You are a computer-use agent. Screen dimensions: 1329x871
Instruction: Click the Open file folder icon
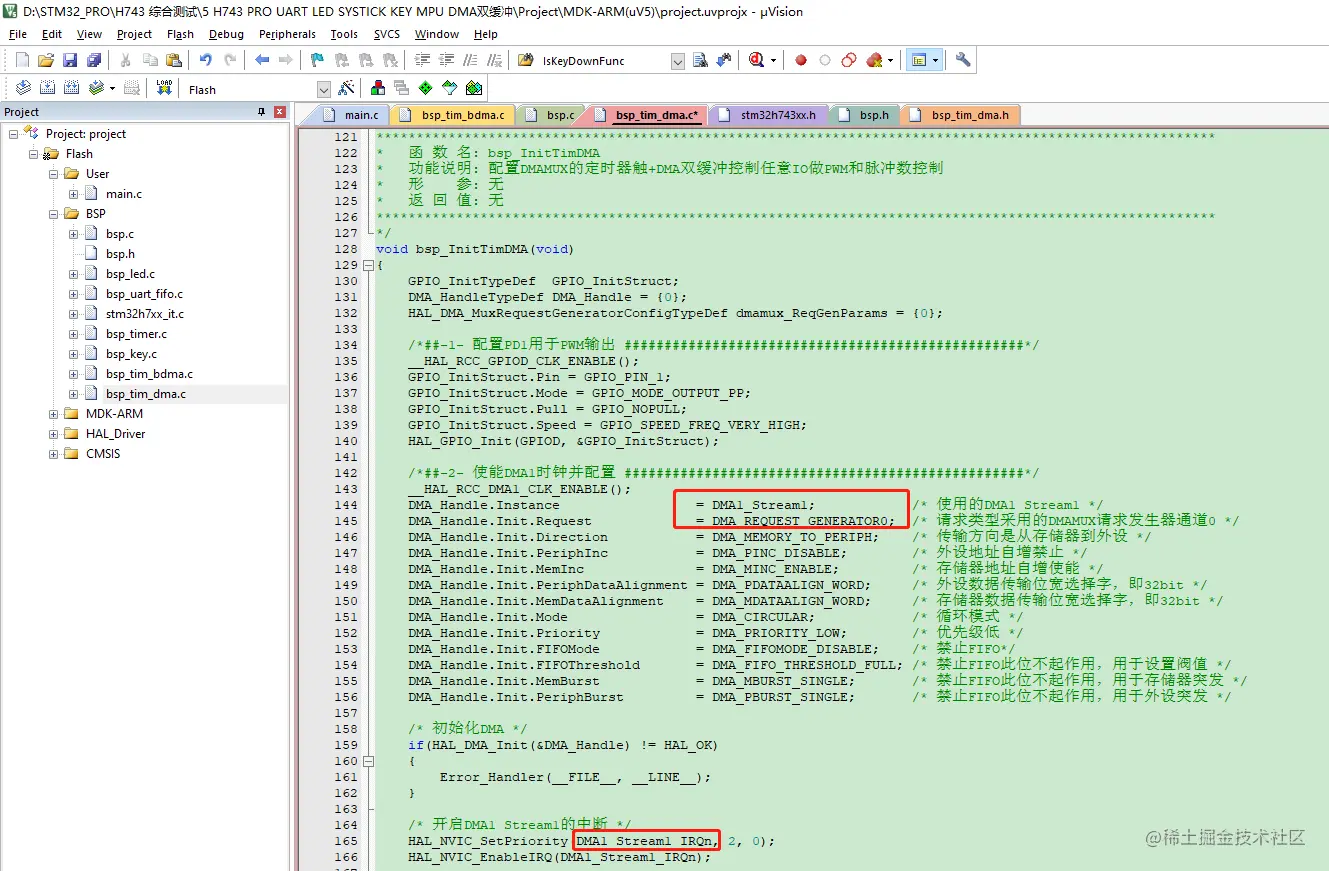(46, 60)
